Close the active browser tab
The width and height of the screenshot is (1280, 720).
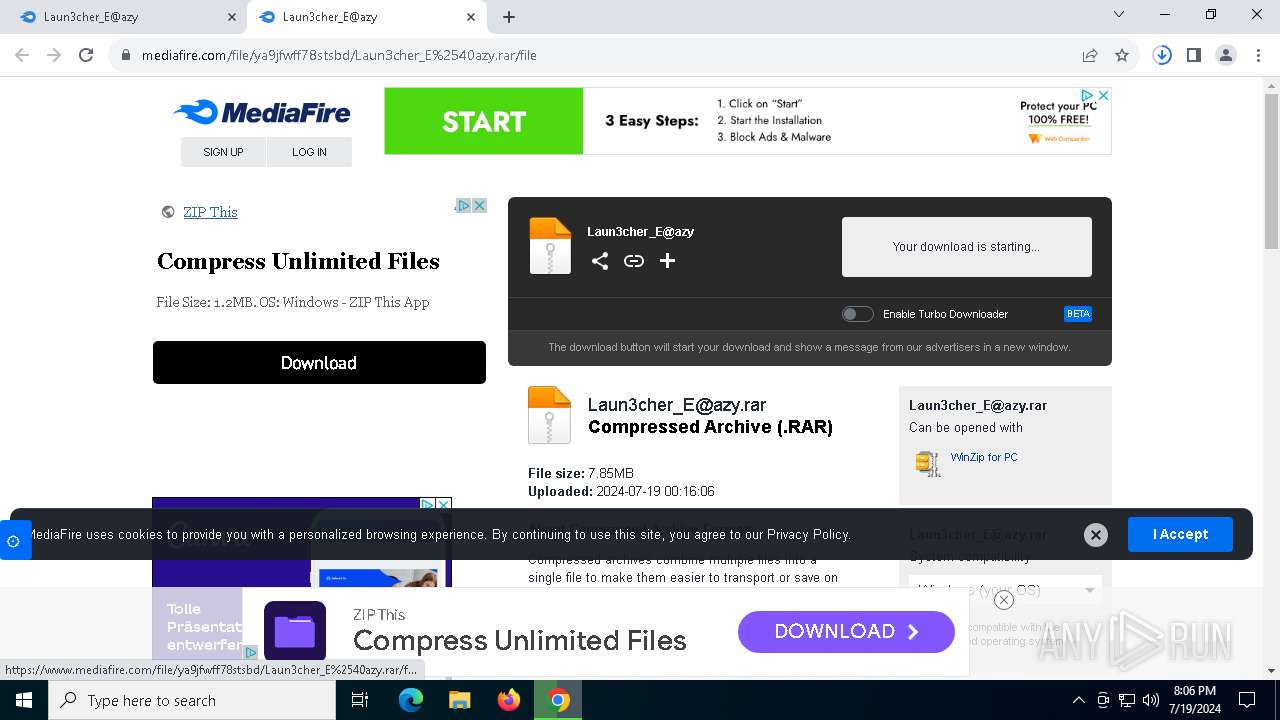click(x=471, y=17)
